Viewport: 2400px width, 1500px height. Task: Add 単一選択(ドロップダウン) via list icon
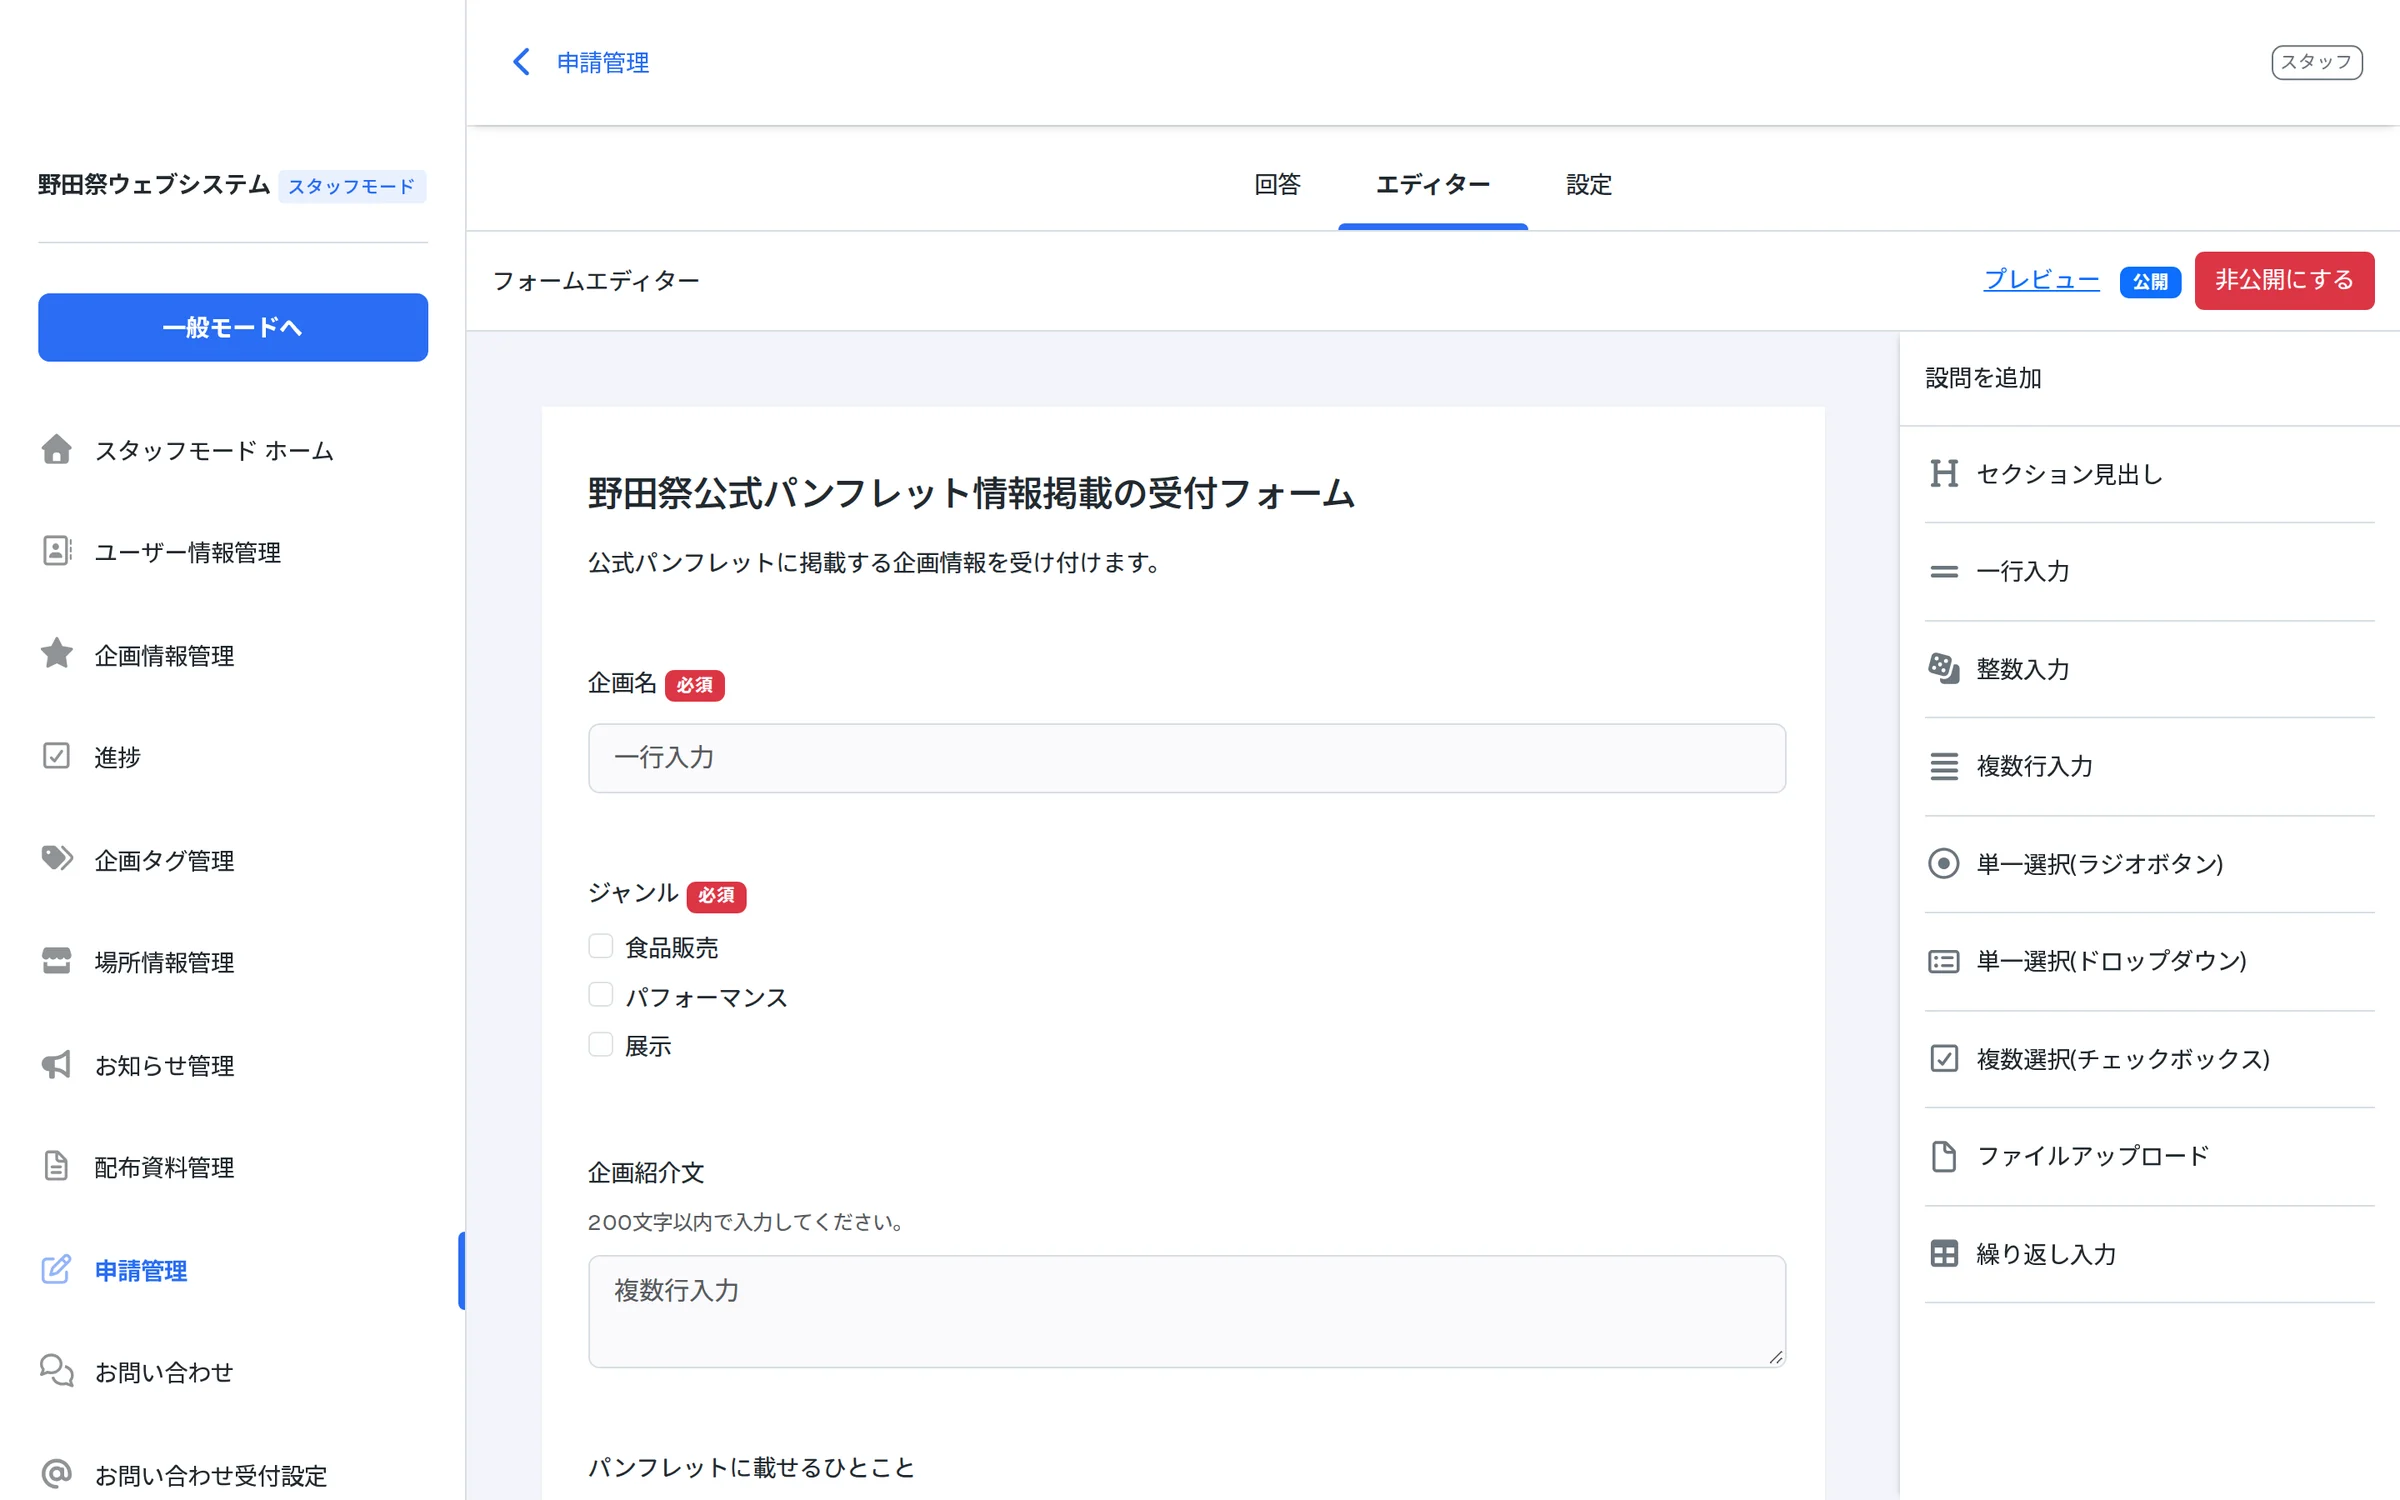1943,961
